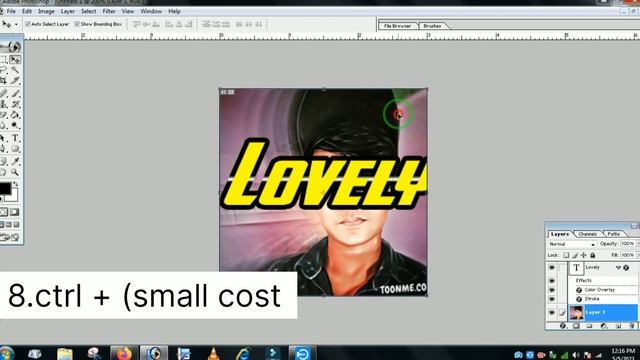Toggle lock position option
The width and height of the screenshot is (640, 360).
tap(584, 255)
